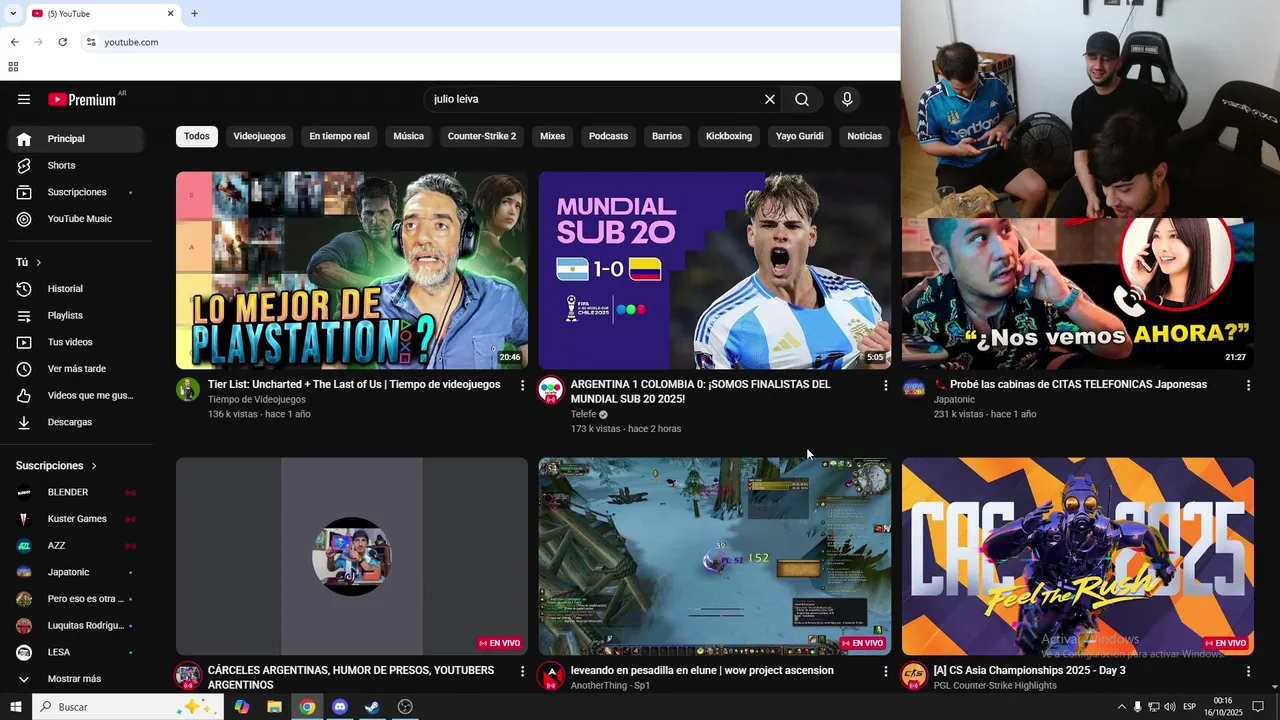Expand Suscripciones section heading chevron
The width and height of the screenshot is (1280, 720).
click(x=94, y=466)
